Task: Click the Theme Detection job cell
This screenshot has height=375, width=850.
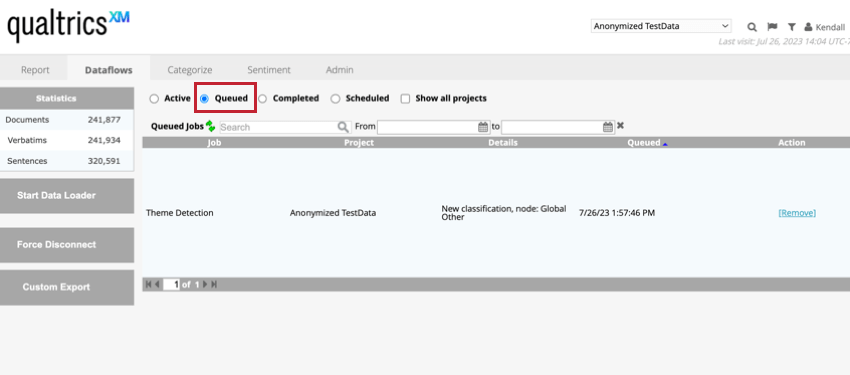Action: pyautogui.click(x=179, y=213)
